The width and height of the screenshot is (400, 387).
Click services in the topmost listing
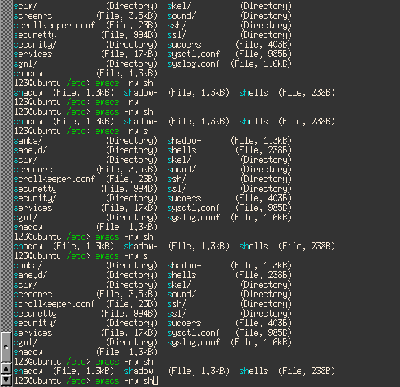pyautogui.click(x=33, y=54)
